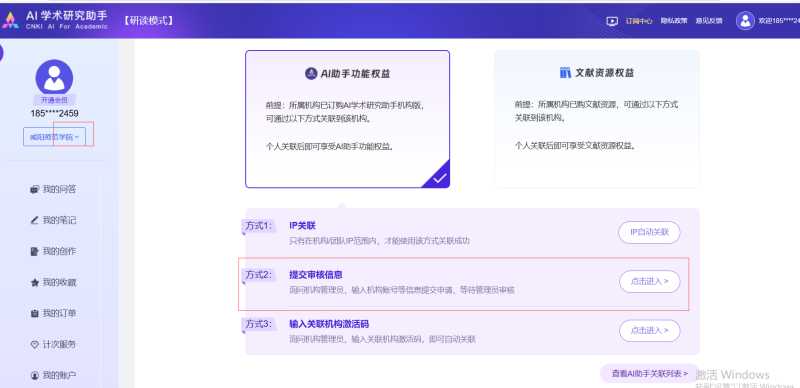Click the pencil icon for 我的笔记
This screenshot has width=800, height=388.
tap(34, 221)
